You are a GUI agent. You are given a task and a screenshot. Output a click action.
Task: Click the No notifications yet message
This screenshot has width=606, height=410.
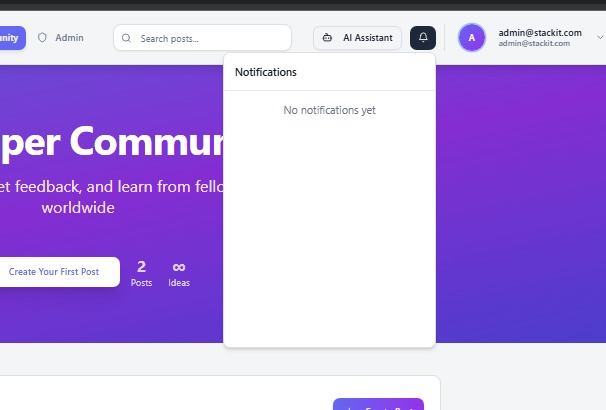329,110
